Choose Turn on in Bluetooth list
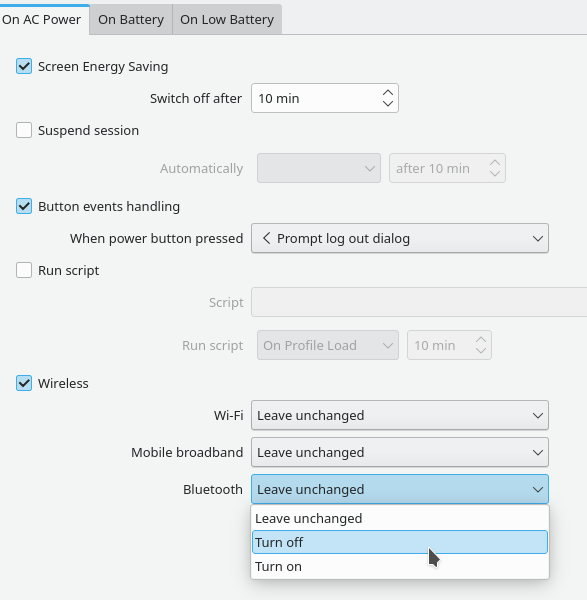 click(x=399, y=566)
